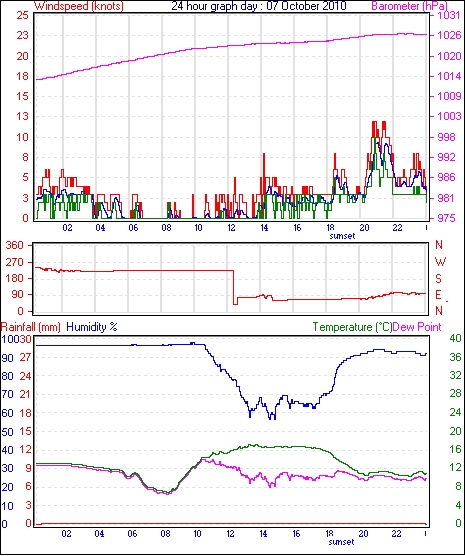465x556 pixels.
Task: Click the Windspeed (knots) axis title
Action: (78, 6)
